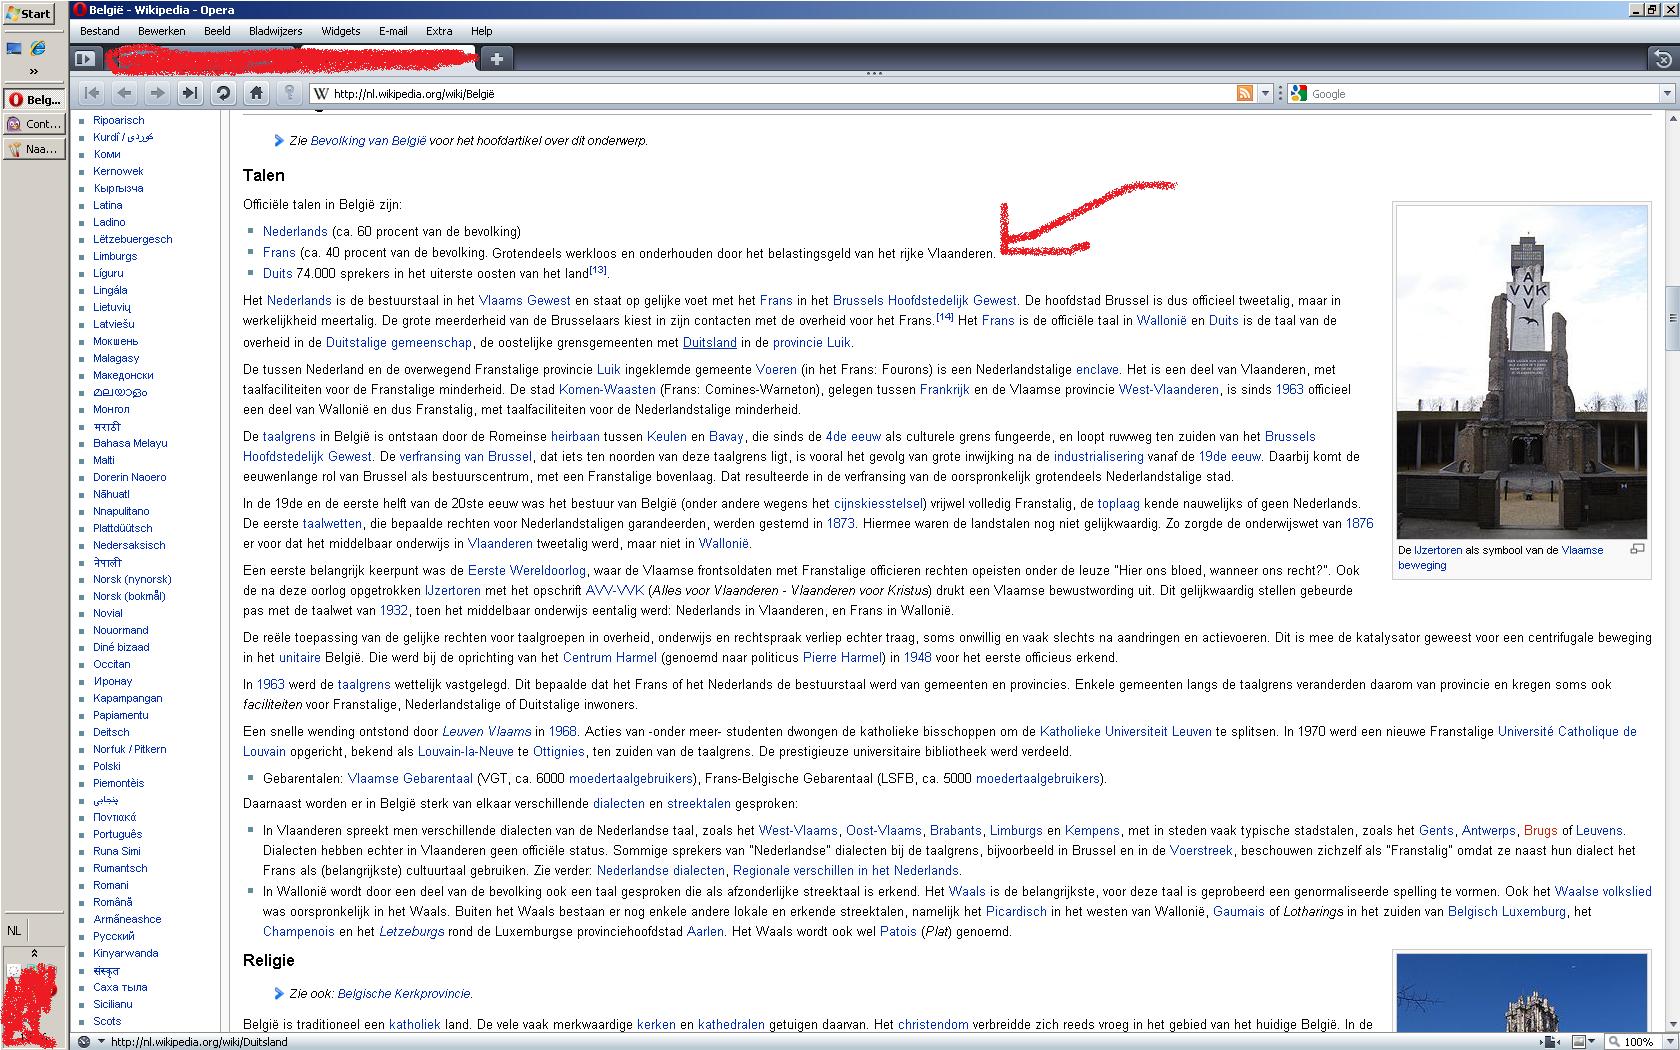Click the Windows Start button
This screenshot has width=1680, height=1050.
pos(29,13)
